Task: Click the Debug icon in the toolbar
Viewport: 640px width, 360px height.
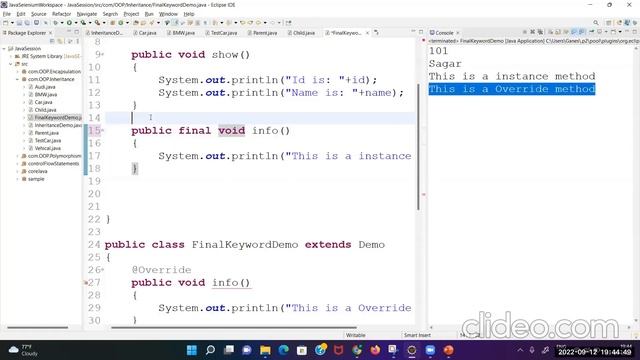Action: [x=56, y=22]
